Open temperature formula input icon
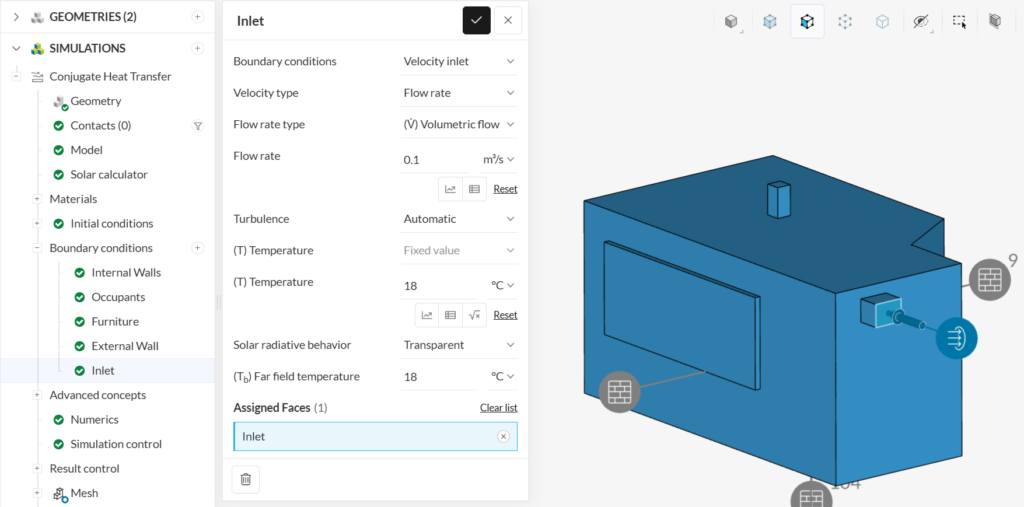1024x507 pixels. pyautogui.click(x=474, y=315)
